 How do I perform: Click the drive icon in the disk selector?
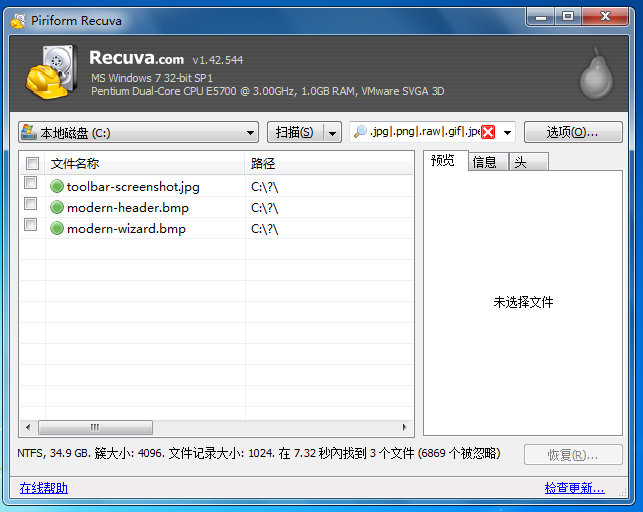pyautogui.click(x=29, y=132)
